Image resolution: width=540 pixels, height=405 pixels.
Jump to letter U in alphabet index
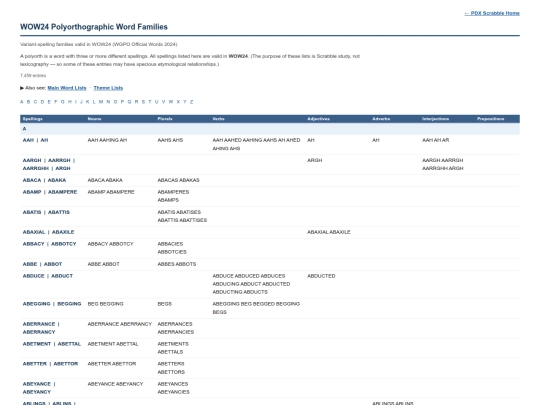[156, 102]
